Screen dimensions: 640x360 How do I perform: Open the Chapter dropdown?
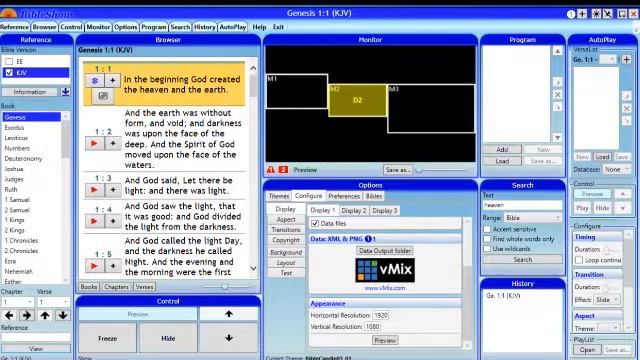coord(18,302)
